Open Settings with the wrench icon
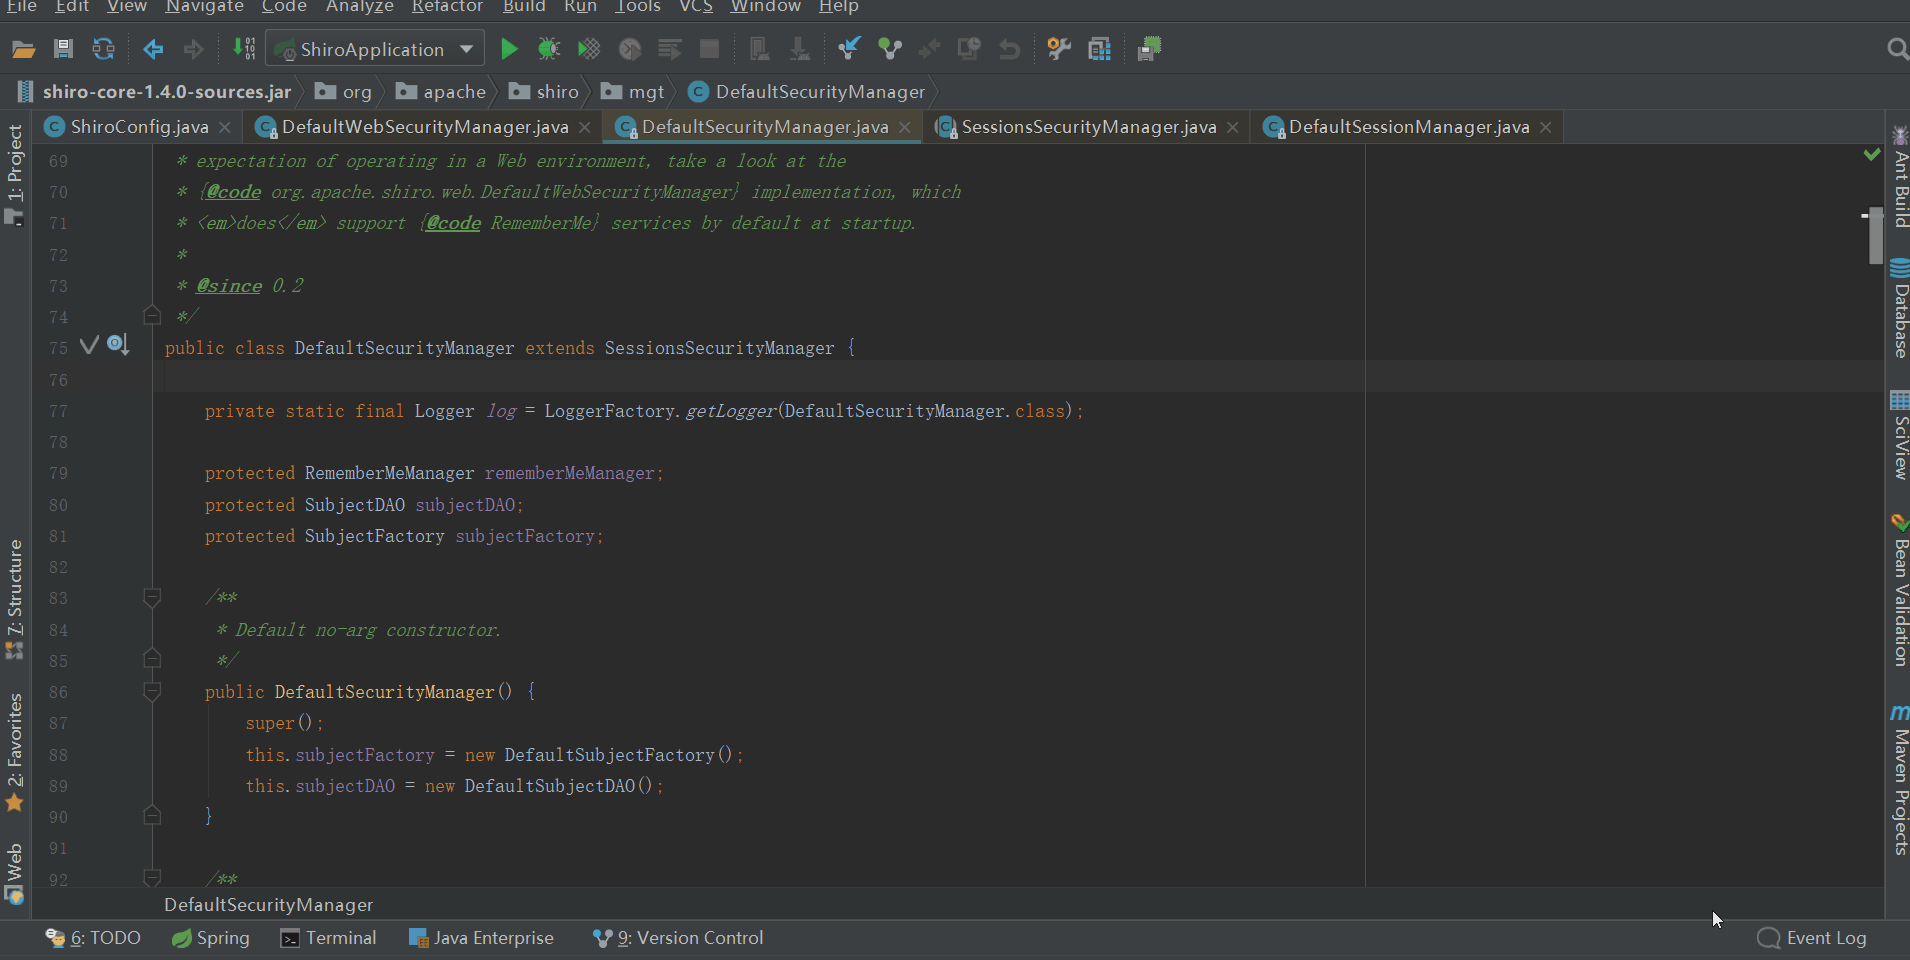The image size is (1910, 960). (1059, 49)
